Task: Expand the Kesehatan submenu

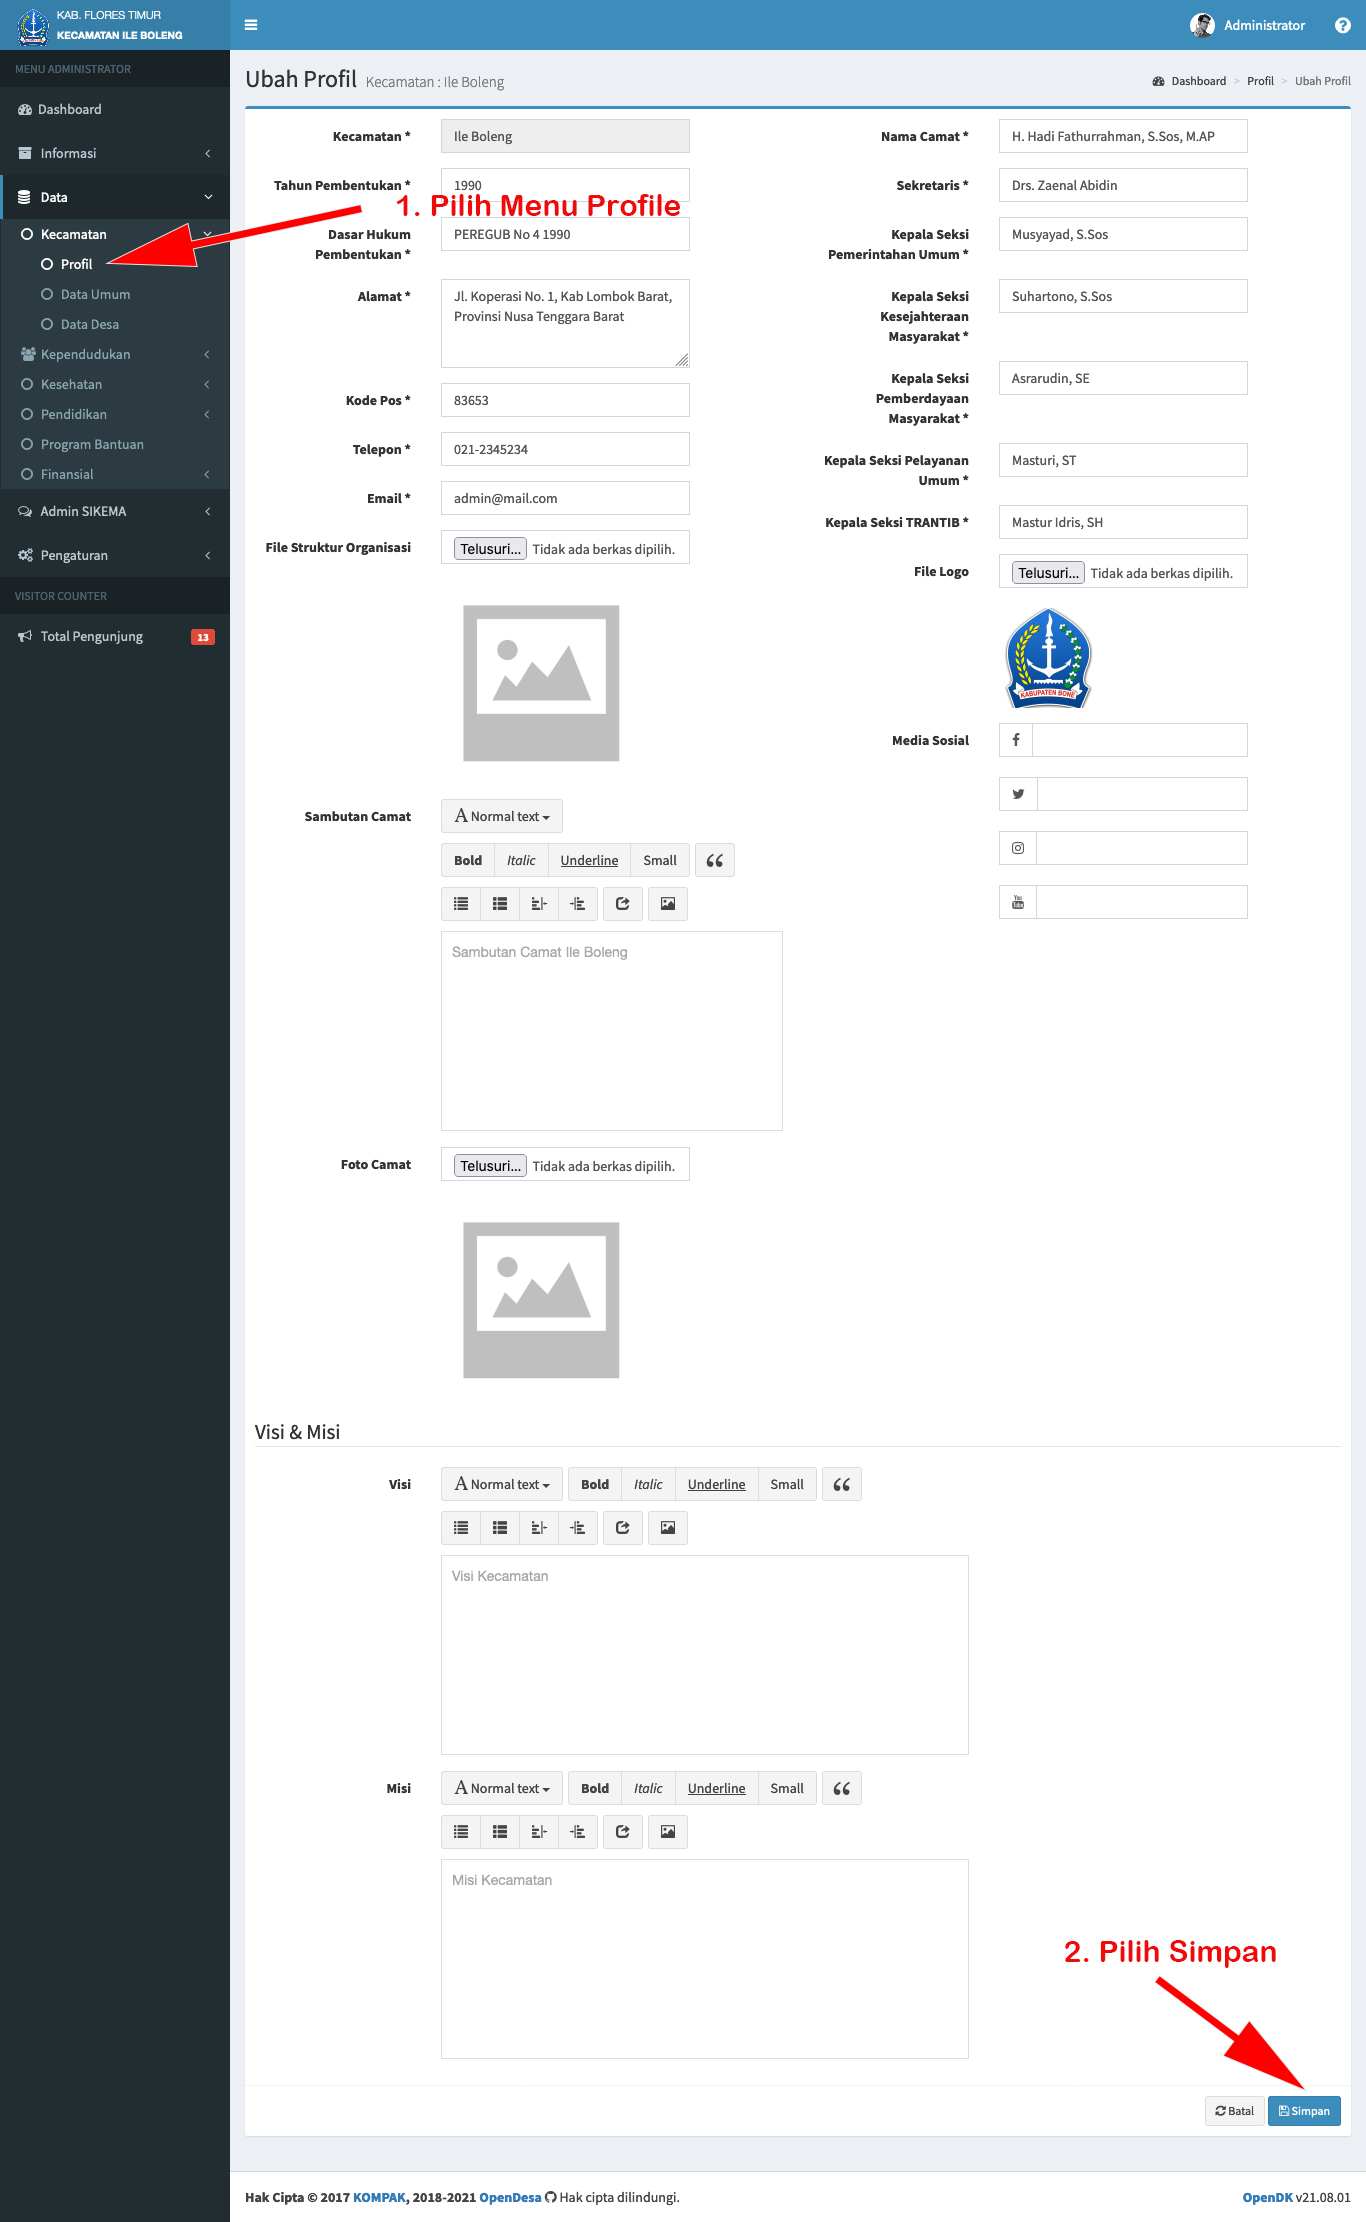Action: [115, 384]
